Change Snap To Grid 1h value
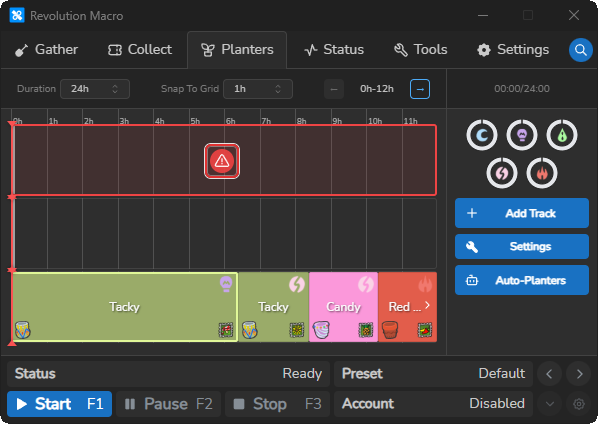 pos(258,89)
